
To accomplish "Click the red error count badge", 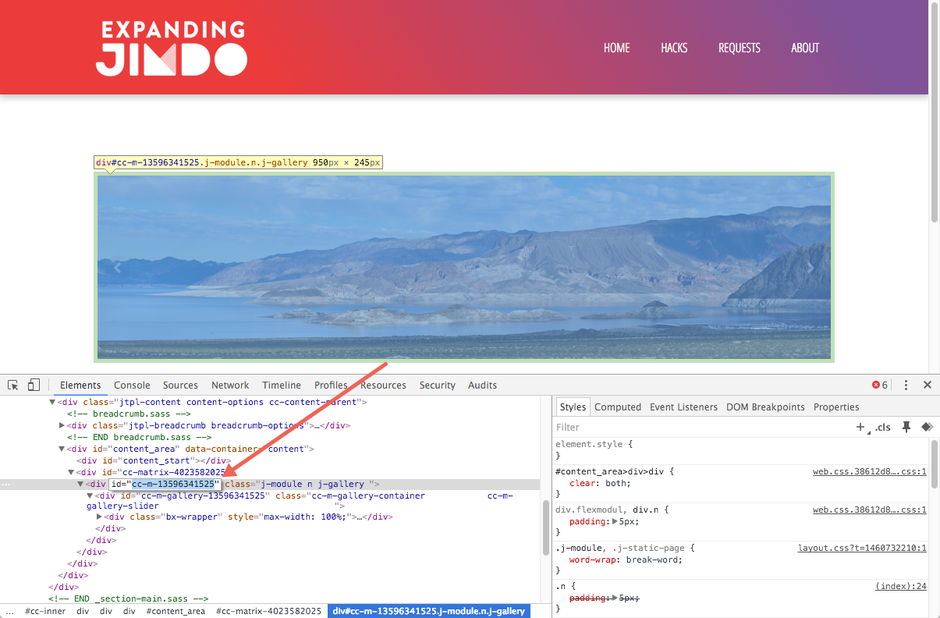I will [878, 384].
